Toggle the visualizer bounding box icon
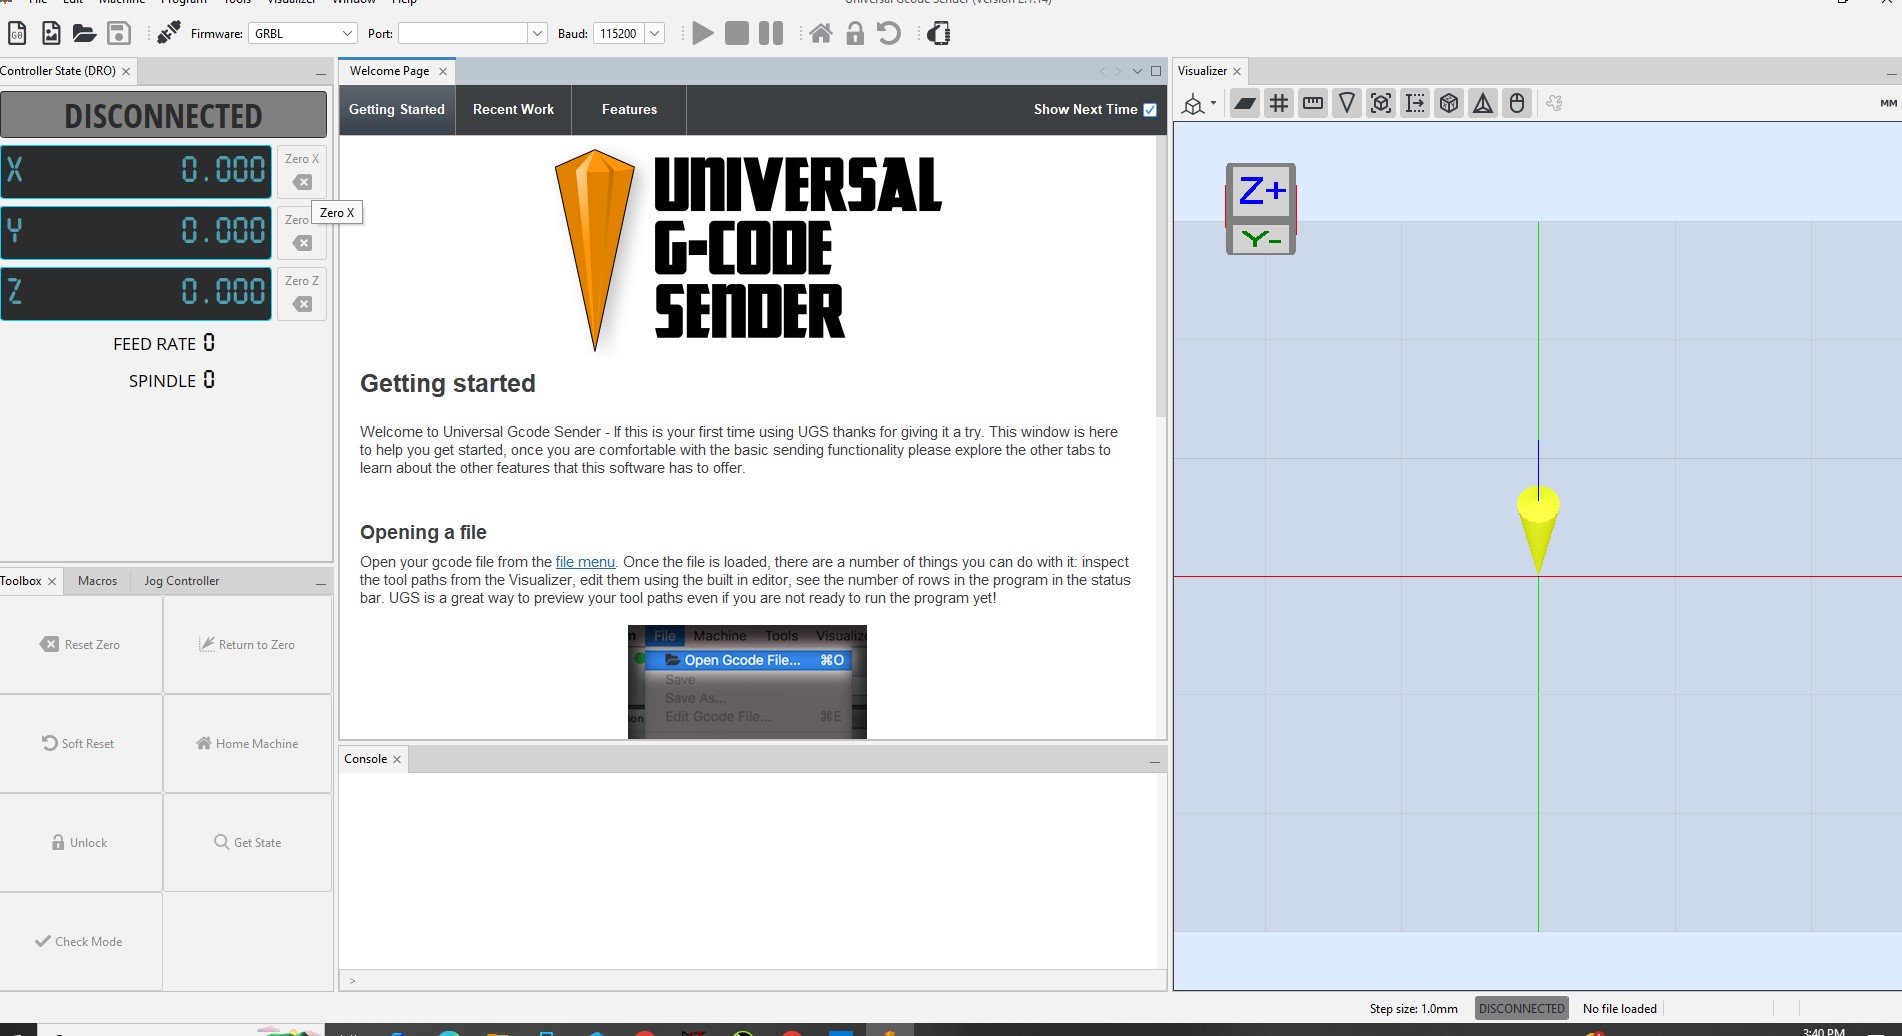The width and height of the screenshot is (1902, 1036). point(1381,103)
